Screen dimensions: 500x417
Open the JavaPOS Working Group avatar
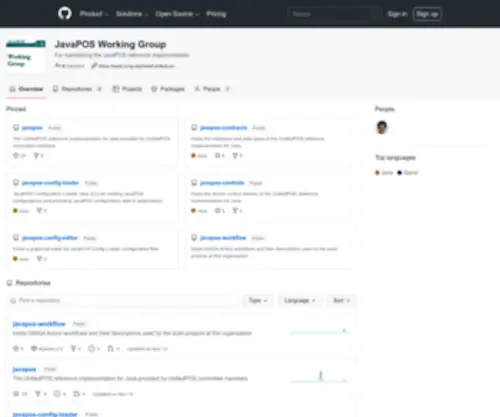point(26,54)
